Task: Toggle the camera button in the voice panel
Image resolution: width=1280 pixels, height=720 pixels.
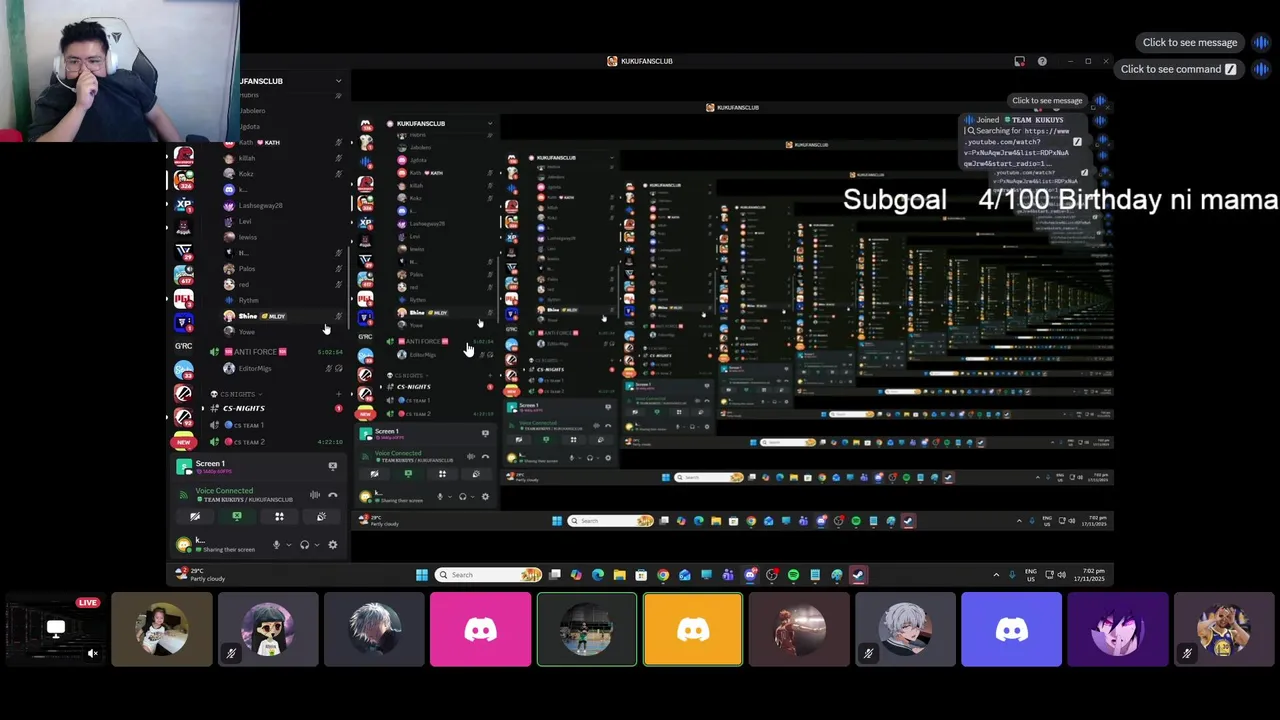Action: pyautogui.click(x=195, y=516)
